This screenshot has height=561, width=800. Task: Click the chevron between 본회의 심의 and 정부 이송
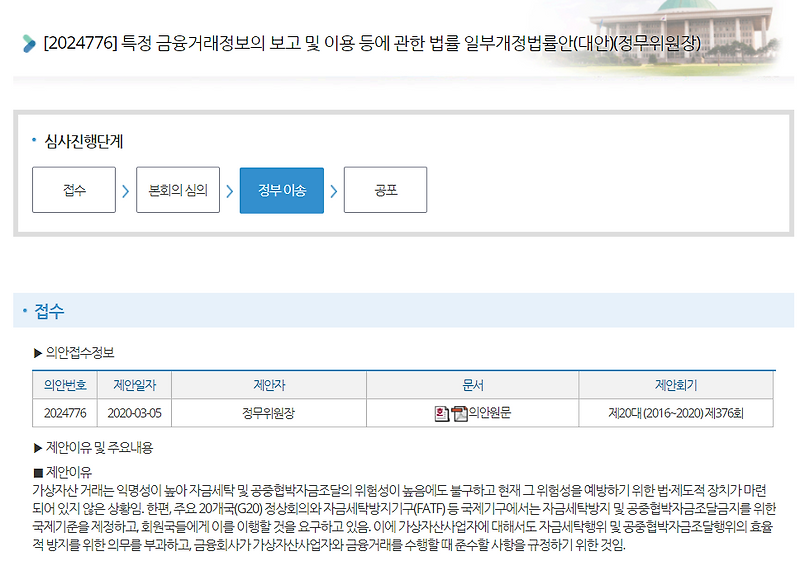coord(230,191)
